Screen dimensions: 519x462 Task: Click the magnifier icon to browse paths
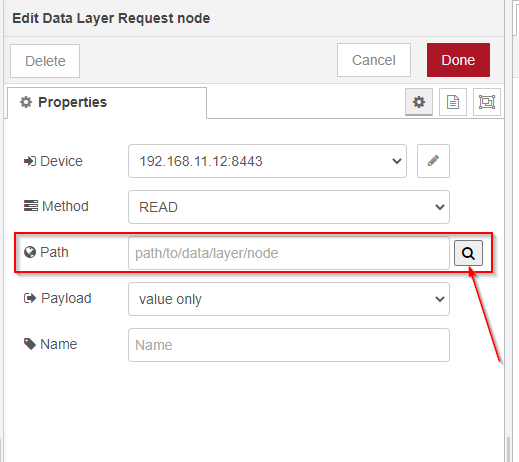pos(468,253)
